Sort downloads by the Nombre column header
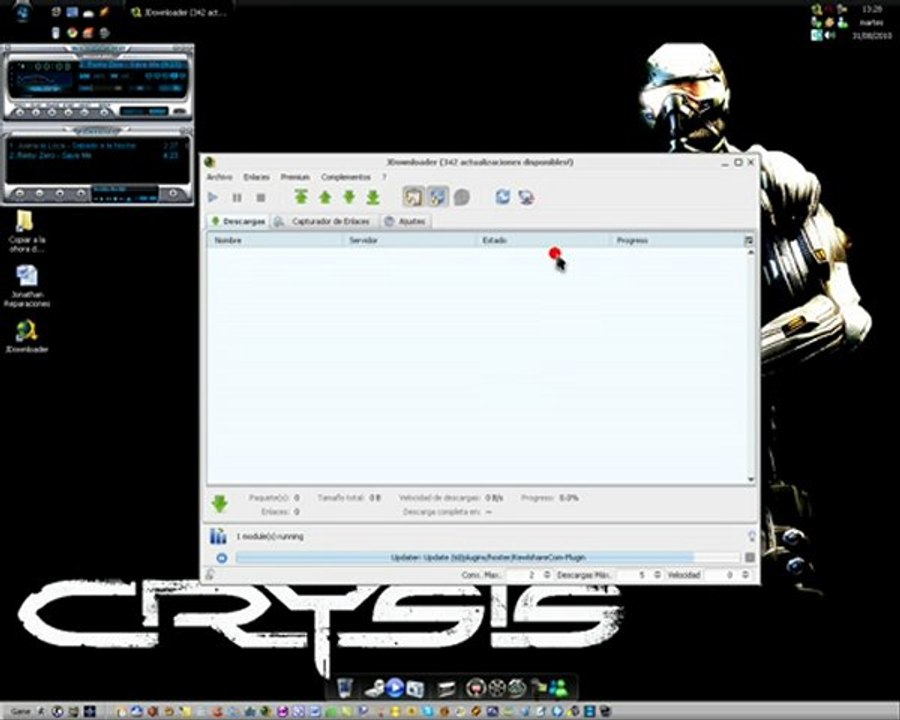 275,240
